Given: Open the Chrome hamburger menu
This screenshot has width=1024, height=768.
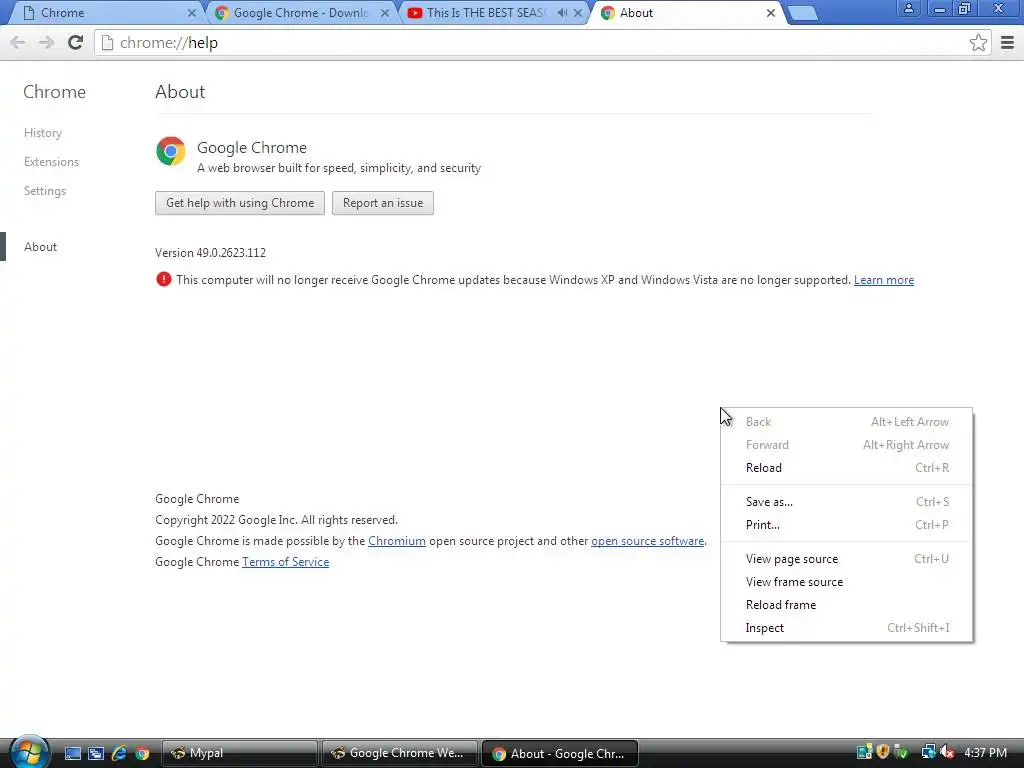Looking at the screenshot, I should (1007, 43).
